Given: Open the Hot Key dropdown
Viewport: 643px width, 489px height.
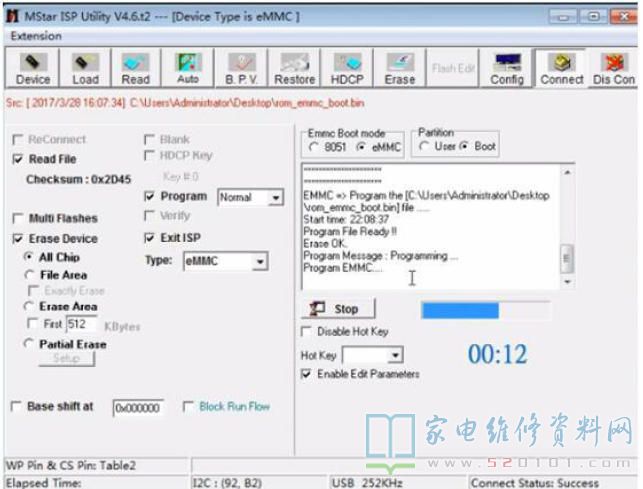Looking at the screenshot, I should coord(395,355).
